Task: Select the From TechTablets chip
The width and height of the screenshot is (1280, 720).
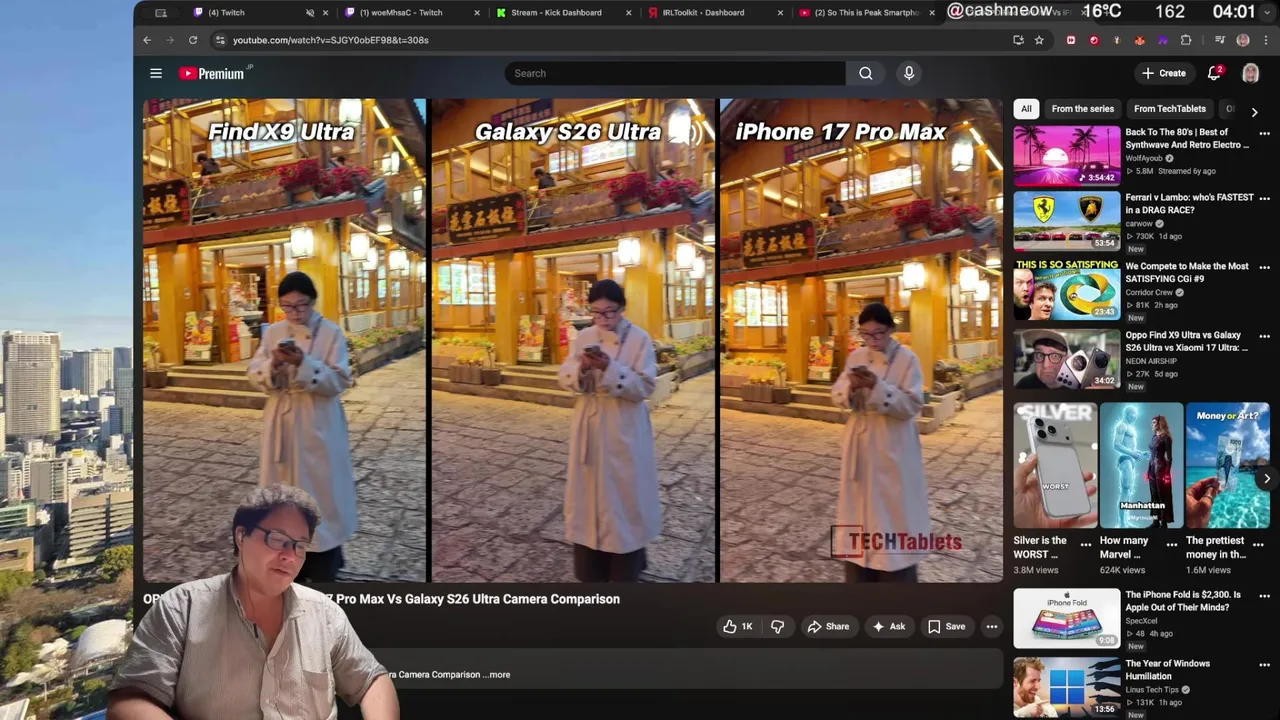Action: click(x=1169, y=109)
